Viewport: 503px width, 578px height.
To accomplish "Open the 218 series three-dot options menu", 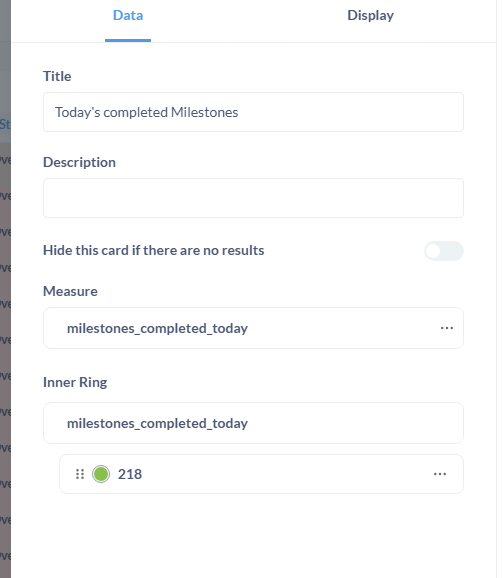I will click(x=440, y=474).
